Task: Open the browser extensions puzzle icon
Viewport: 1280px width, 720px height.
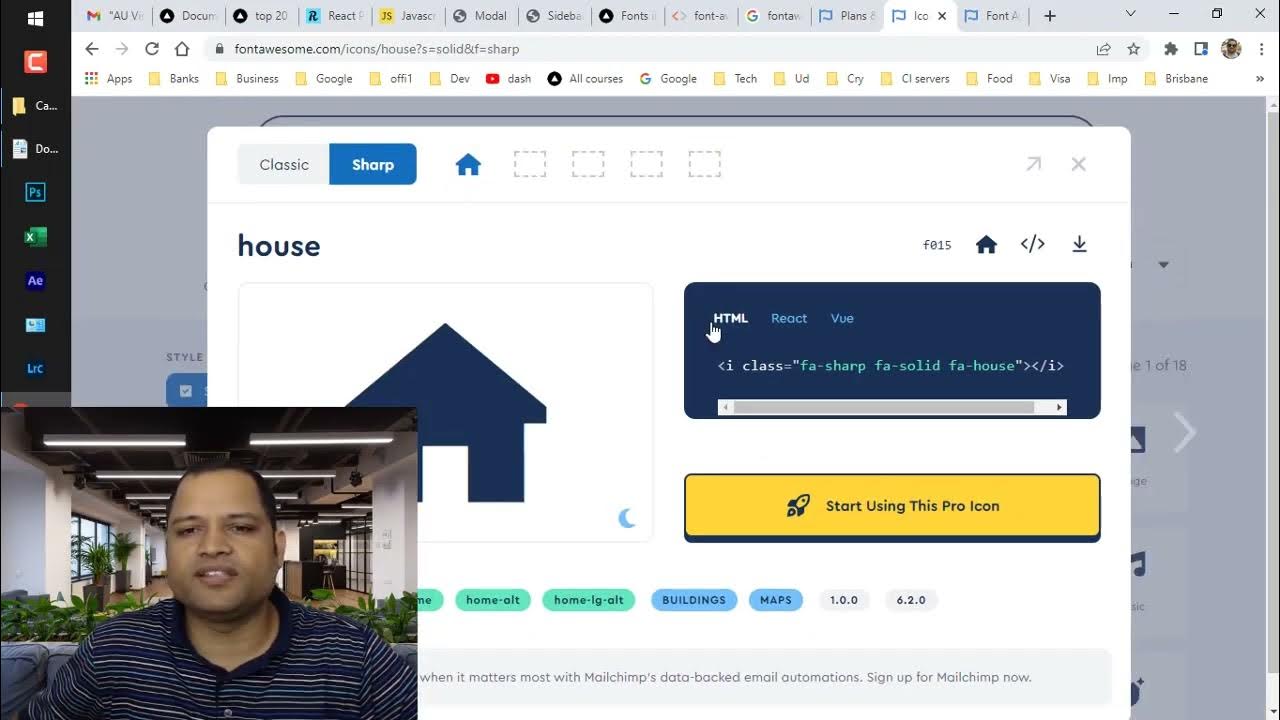Action: point(1171,48)
